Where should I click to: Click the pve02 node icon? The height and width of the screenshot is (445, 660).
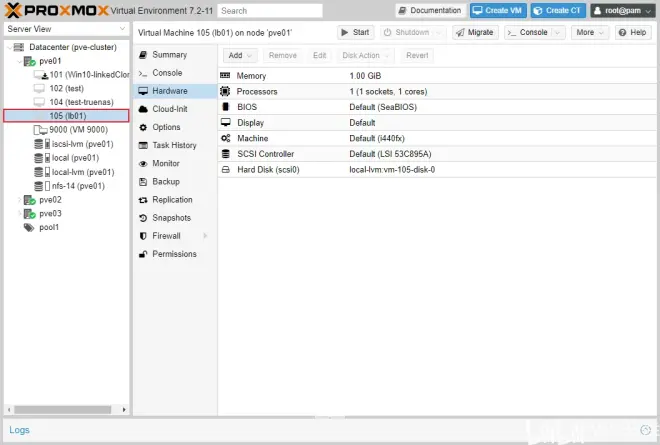pyautogui.click(x=29, y=200)
